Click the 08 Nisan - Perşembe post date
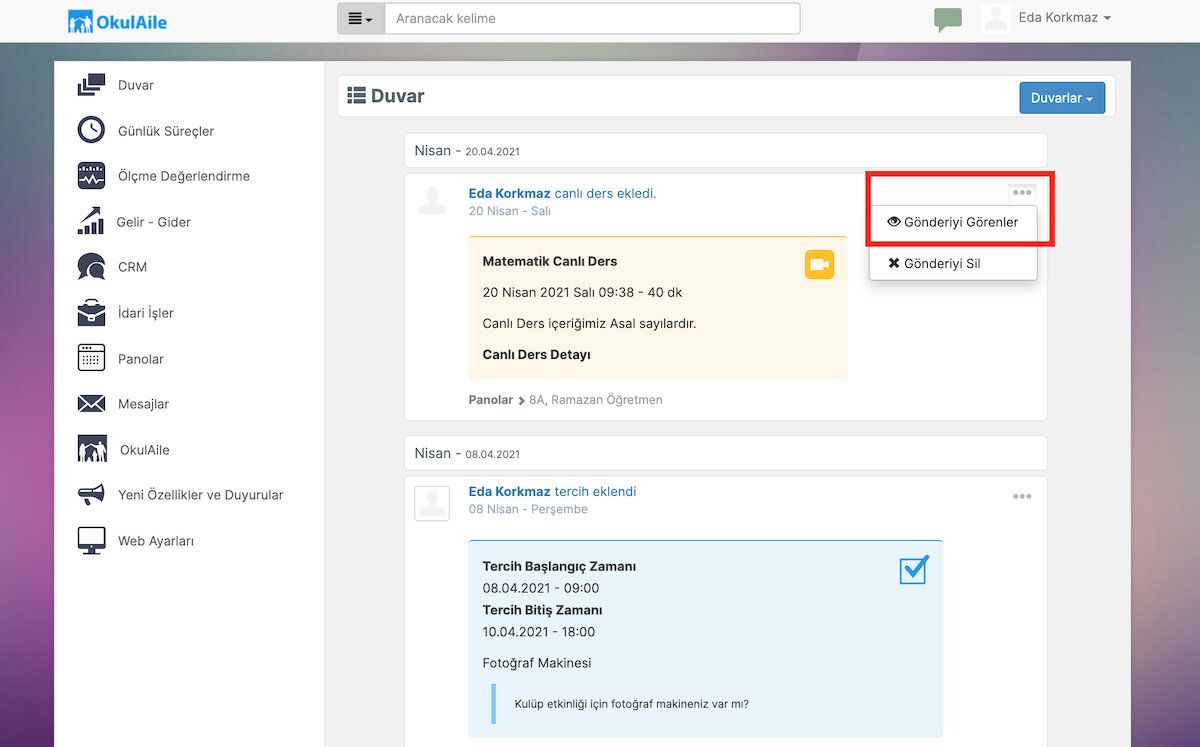 (528, 509)
